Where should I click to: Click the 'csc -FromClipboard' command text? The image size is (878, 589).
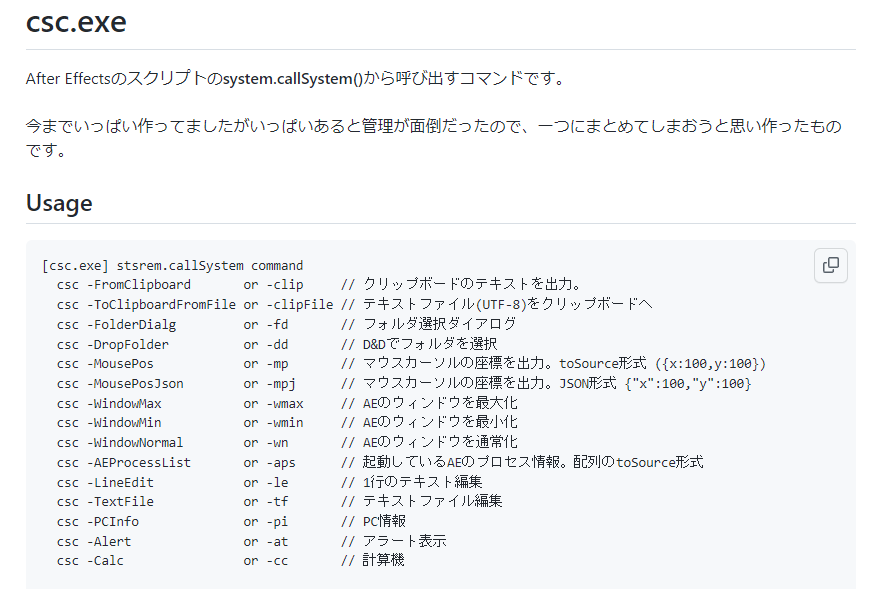pyautogui.click(x=124, y=285)
